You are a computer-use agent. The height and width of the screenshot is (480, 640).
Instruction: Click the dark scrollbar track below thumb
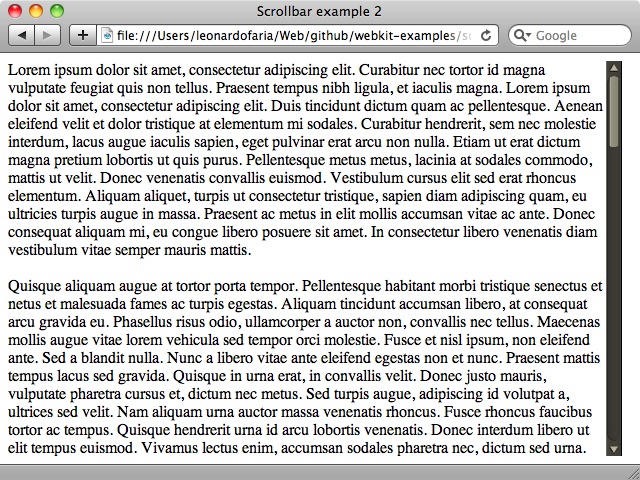point(614,294)
